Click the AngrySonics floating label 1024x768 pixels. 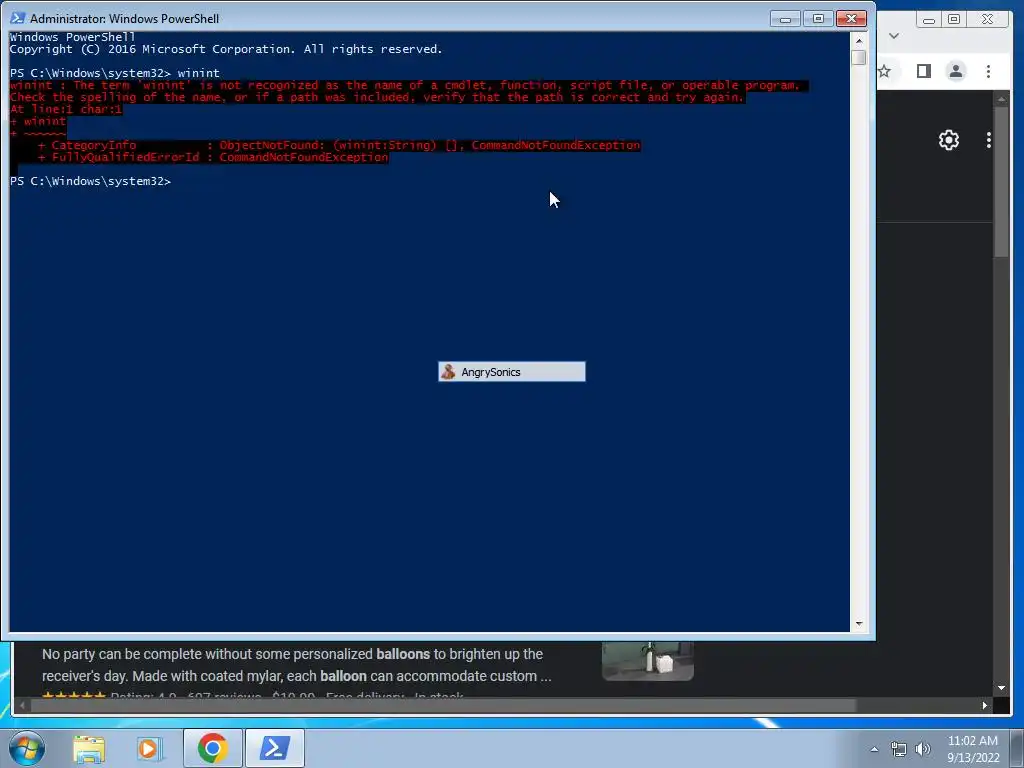coord(511,372)
